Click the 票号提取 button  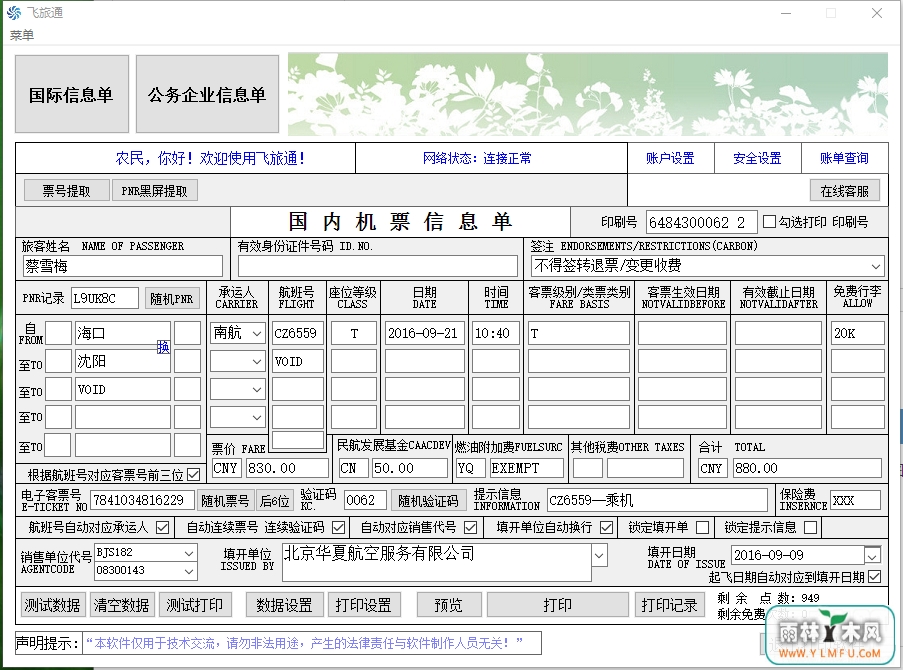pyautogui.click(x=66, y=191)
